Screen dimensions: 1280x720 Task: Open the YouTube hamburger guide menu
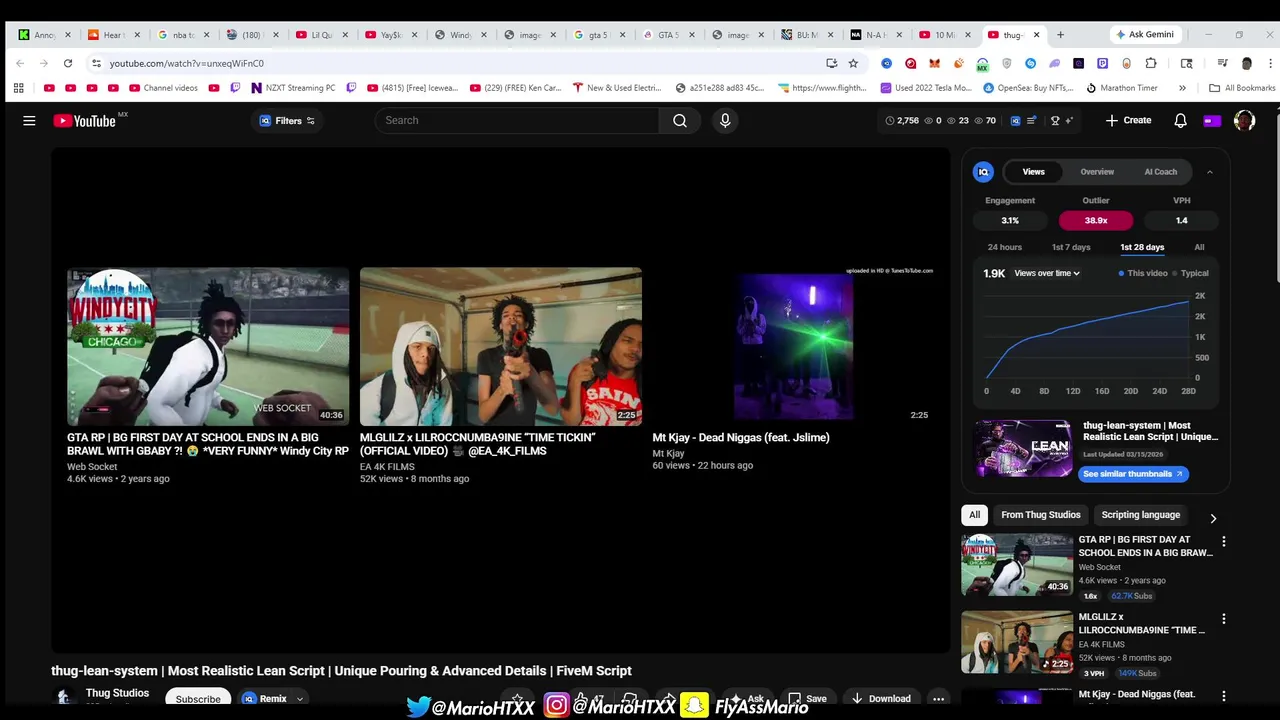pos(29,121)
